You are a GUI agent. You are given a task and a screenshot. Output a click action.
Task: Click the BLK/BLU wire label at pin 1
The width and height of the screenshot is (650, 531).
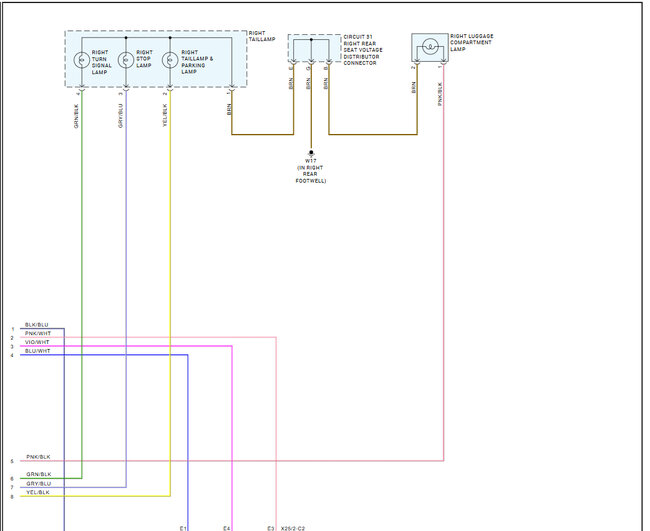coord(36,325)
